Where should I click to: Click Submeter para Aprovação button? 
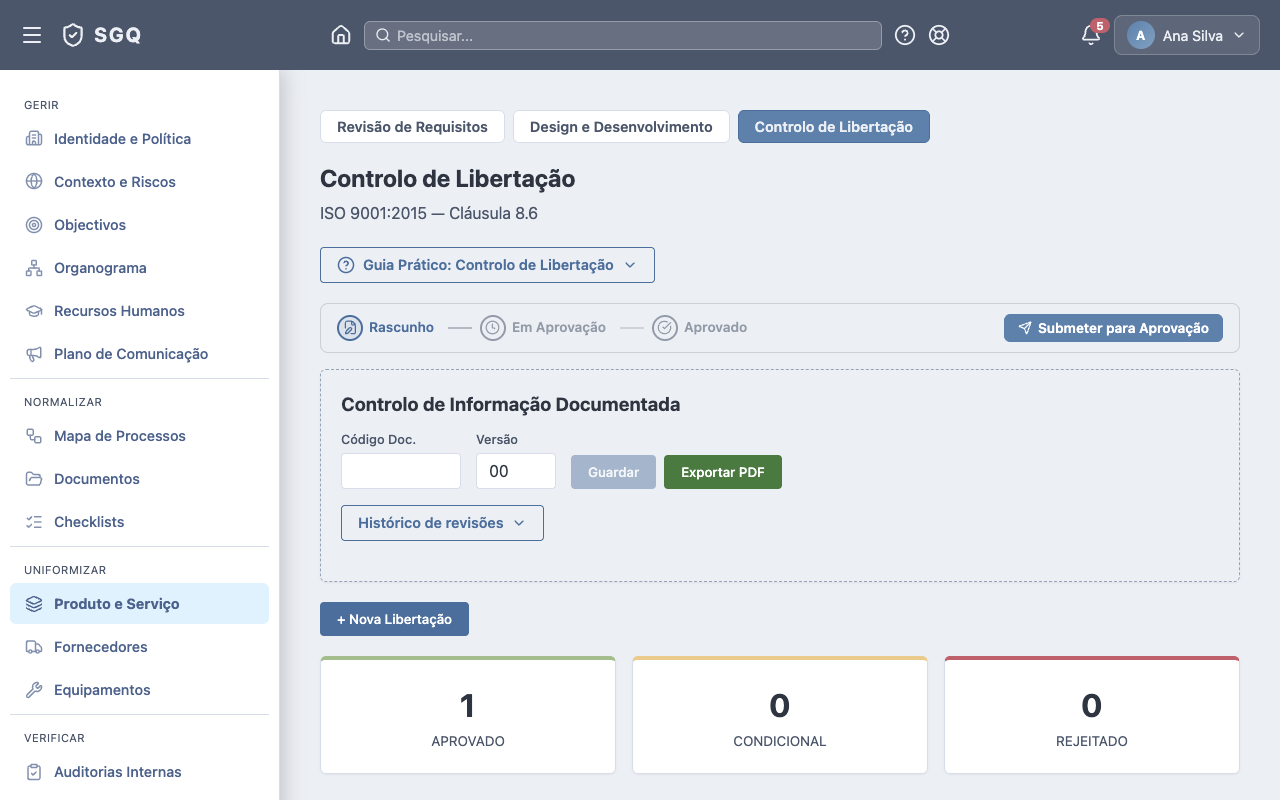pyautogui.click(x=1113, y=328)
